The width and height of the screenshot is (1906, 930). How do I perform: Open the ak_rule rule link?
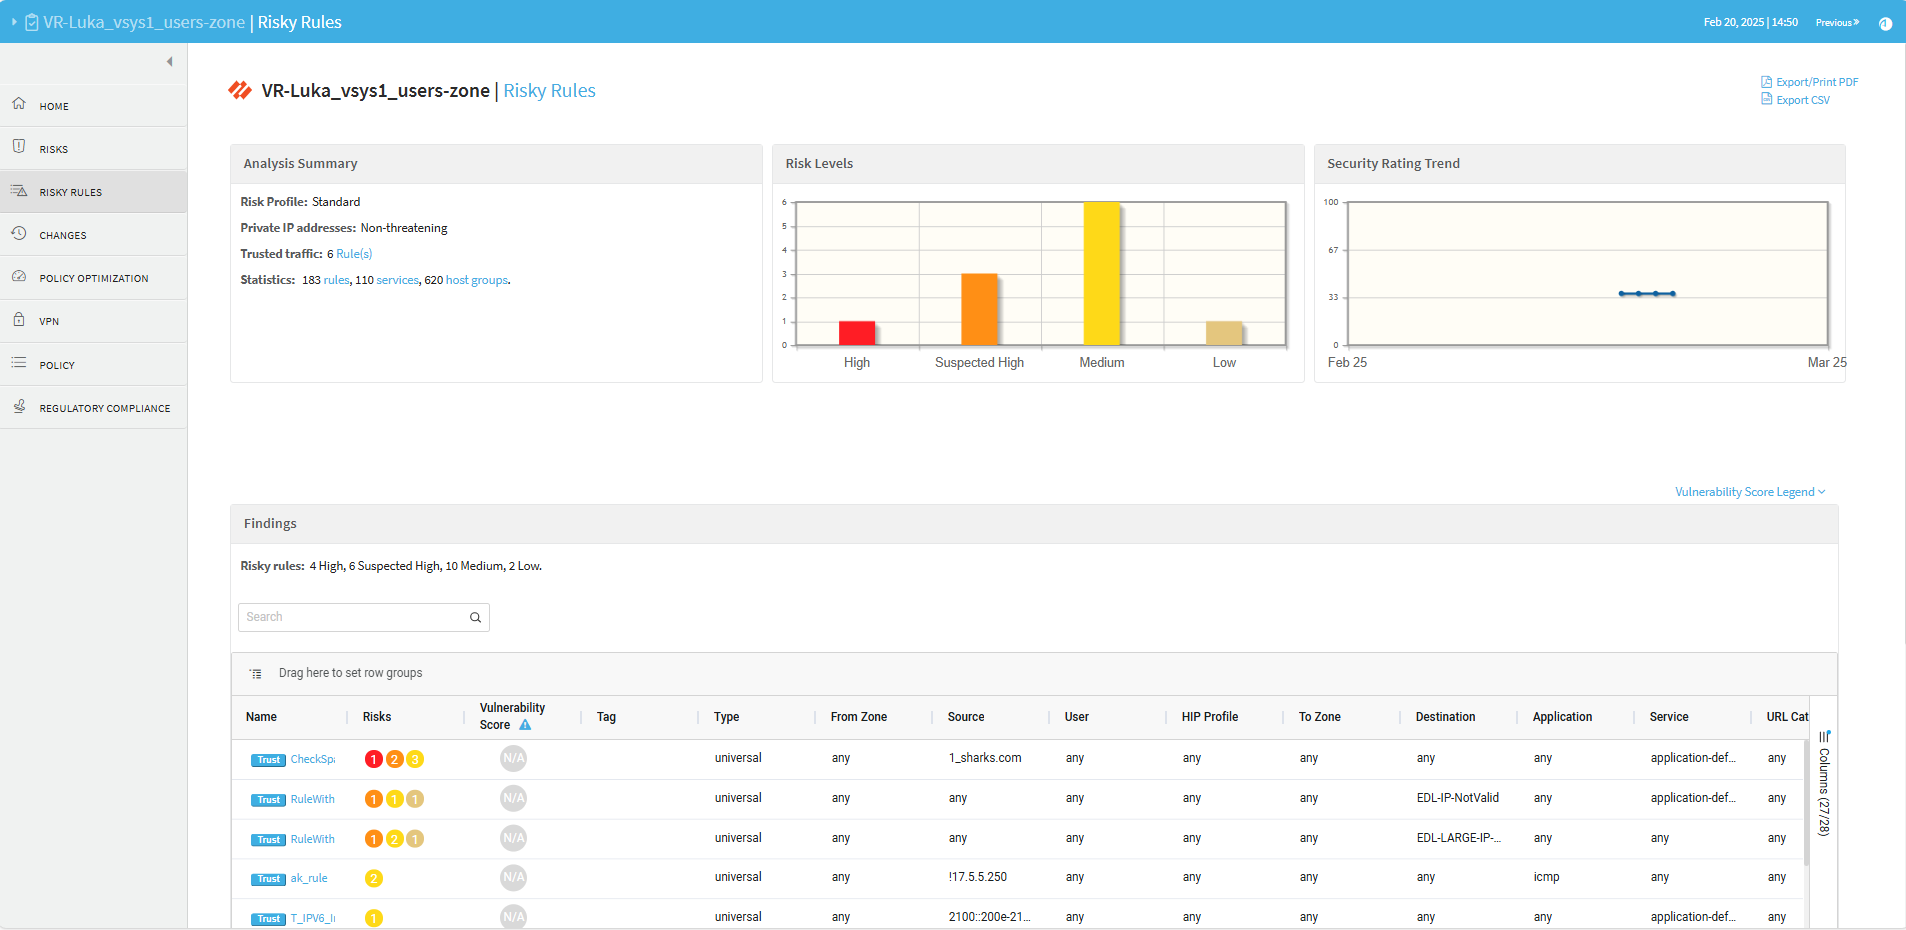309,878
